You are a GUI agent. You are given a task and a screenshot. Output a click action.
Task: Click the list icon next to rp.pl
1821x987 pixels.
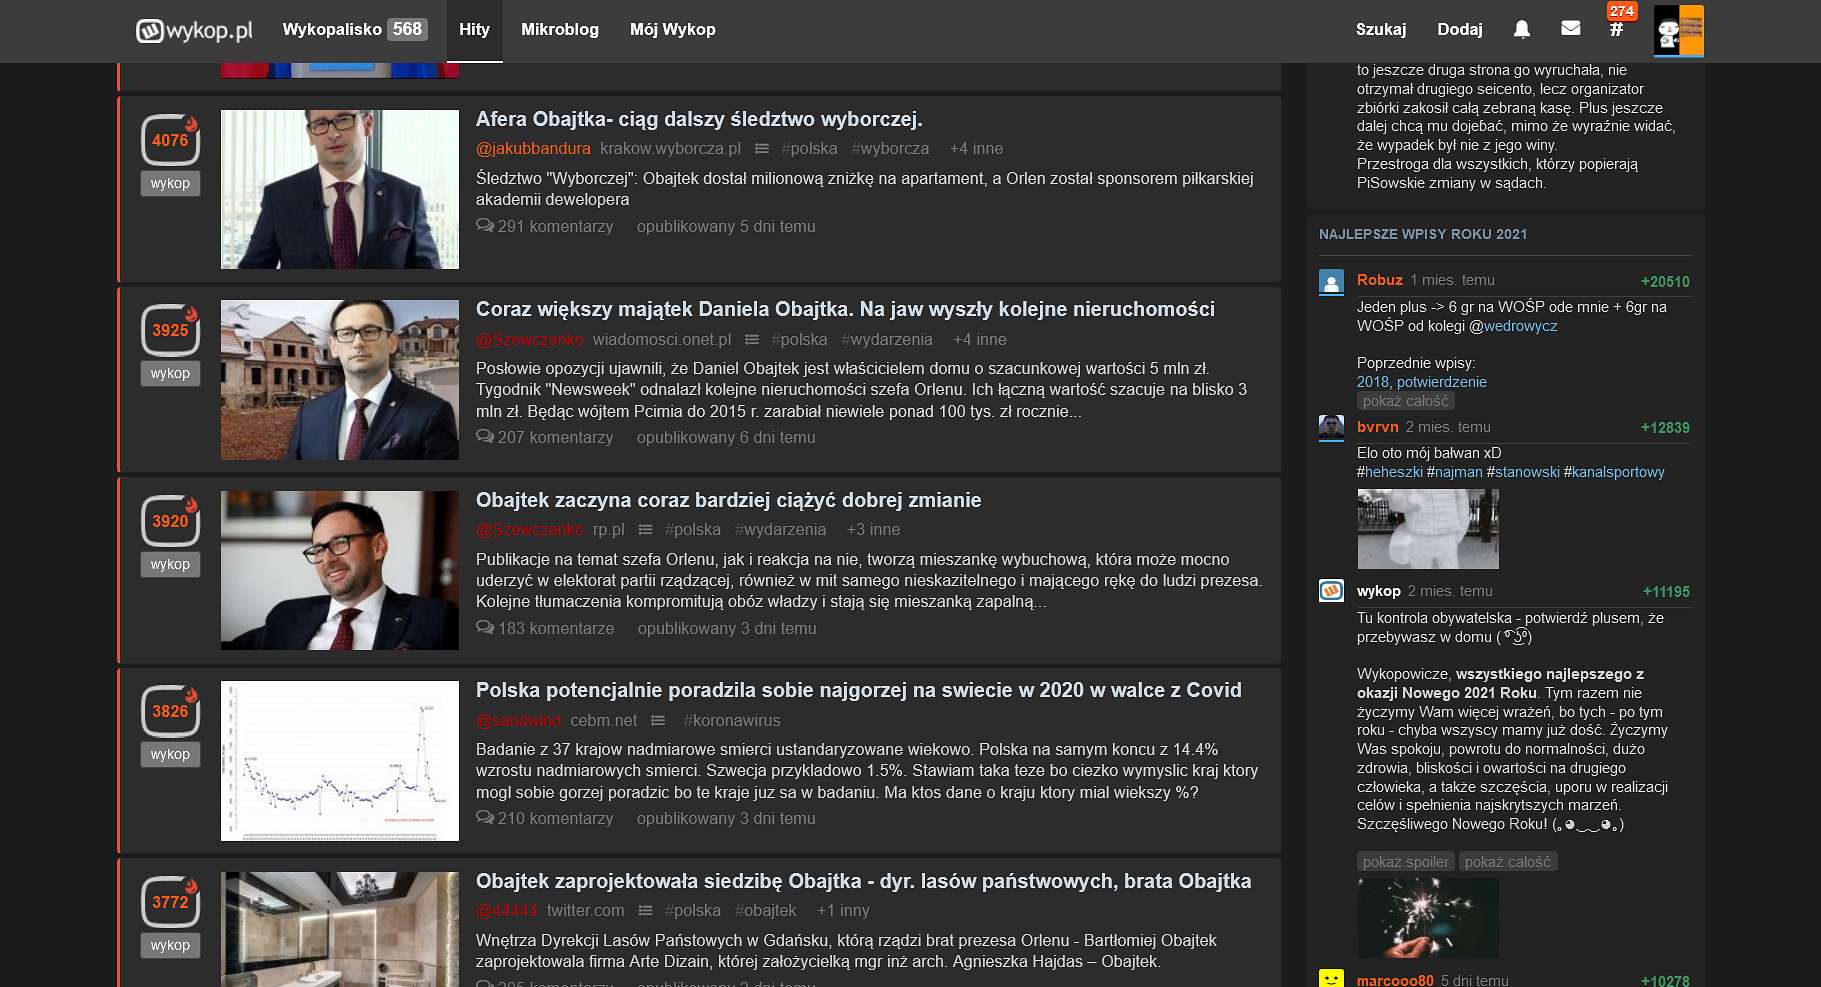645,529
